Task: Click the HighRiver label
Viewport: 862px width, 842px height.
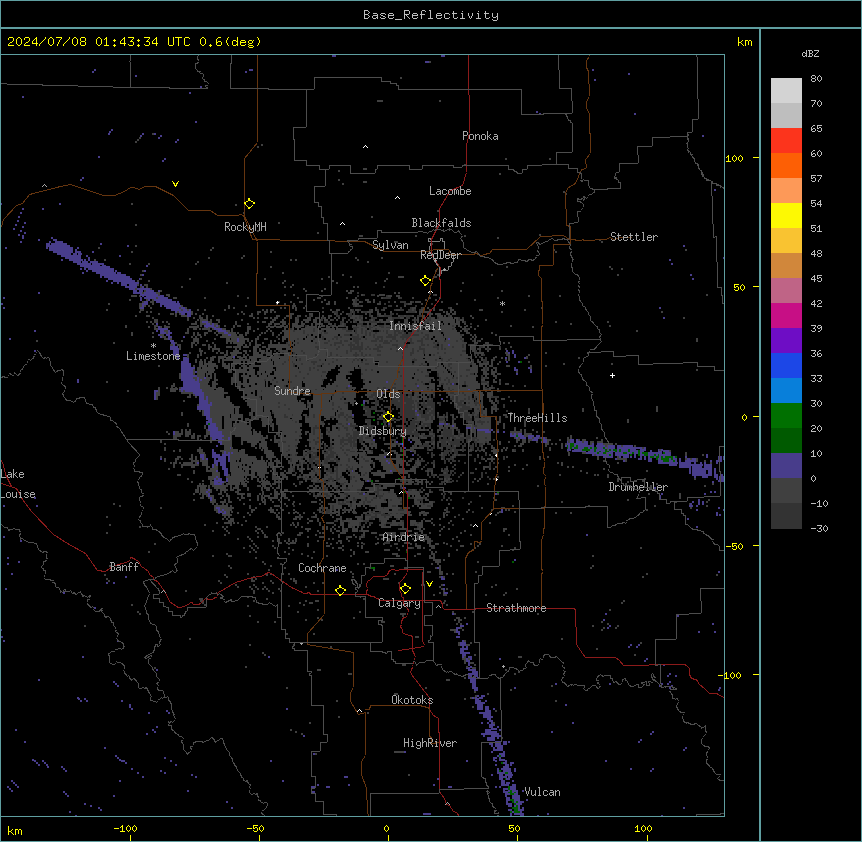Action: pos(430,743)
